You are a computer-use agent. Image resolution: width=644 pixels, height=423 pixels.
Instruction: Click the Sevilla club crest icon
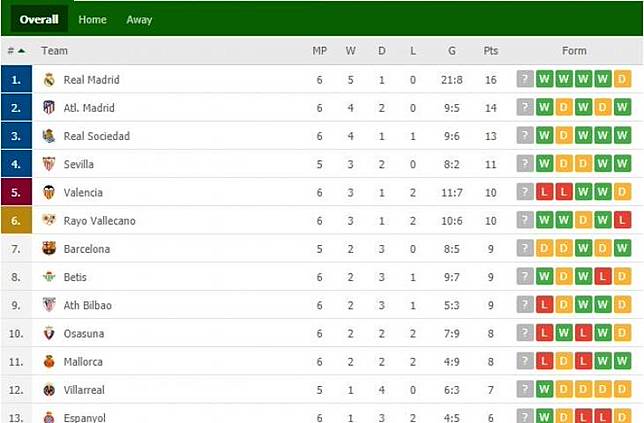coord(49,164)
